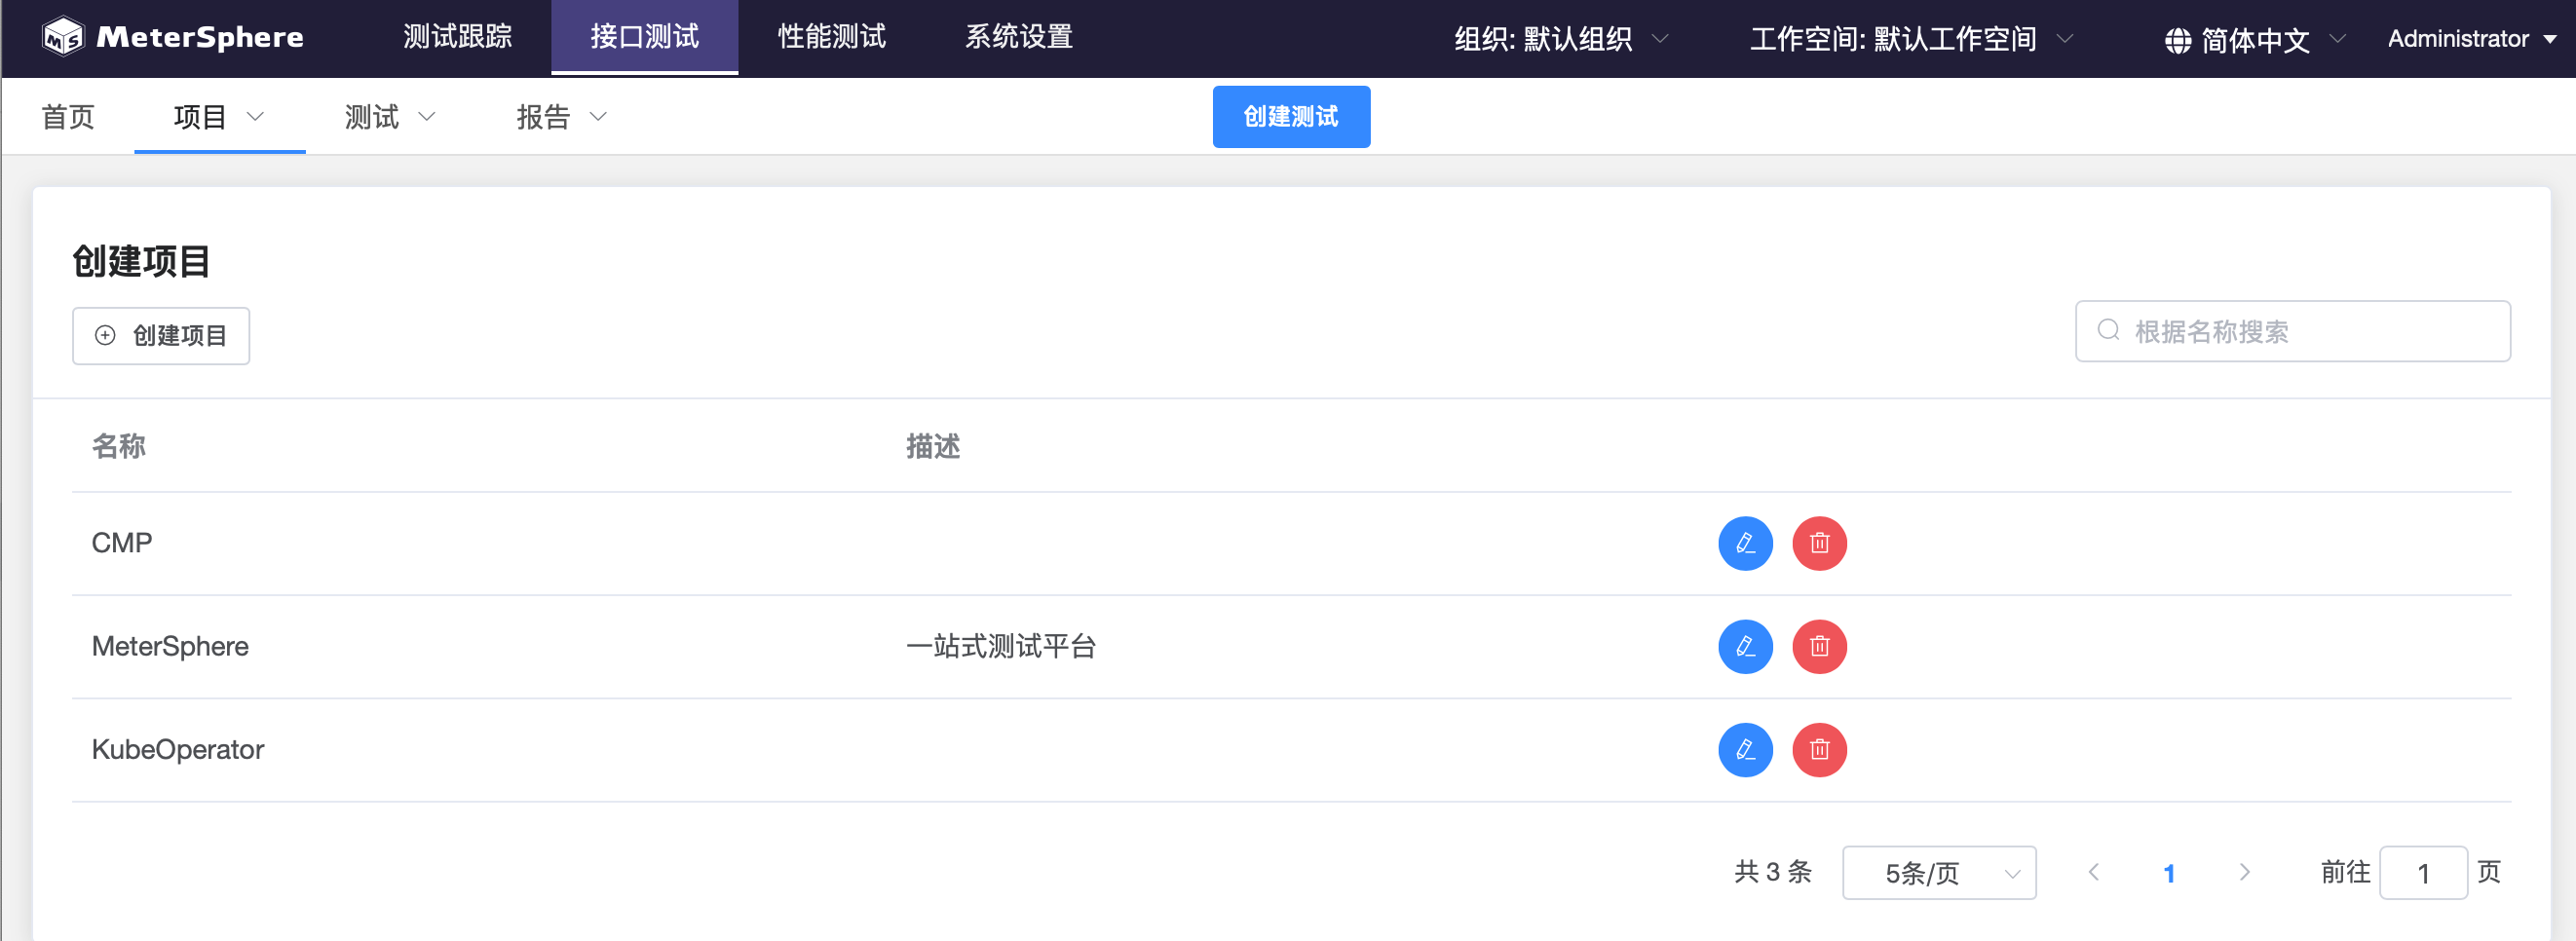Switch to 系统设置 tab
2576x941 pixels.
(x=1018, y=37)
